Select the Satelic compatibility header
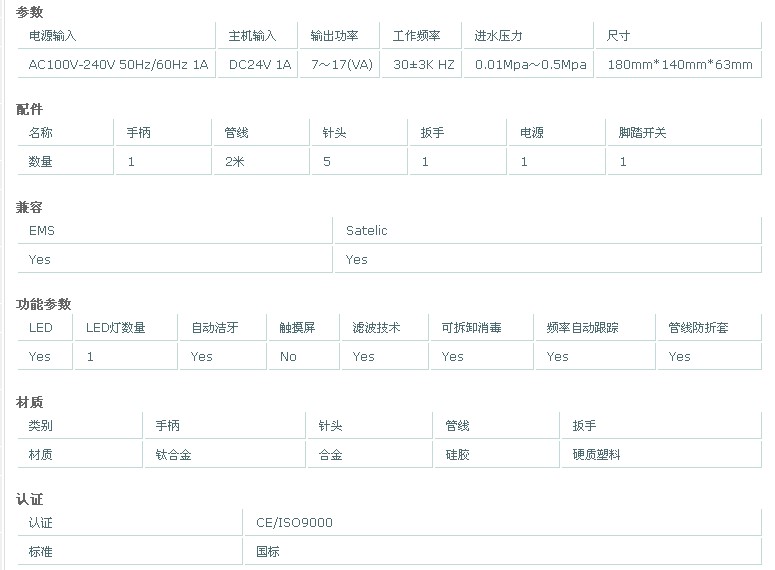 548,230
